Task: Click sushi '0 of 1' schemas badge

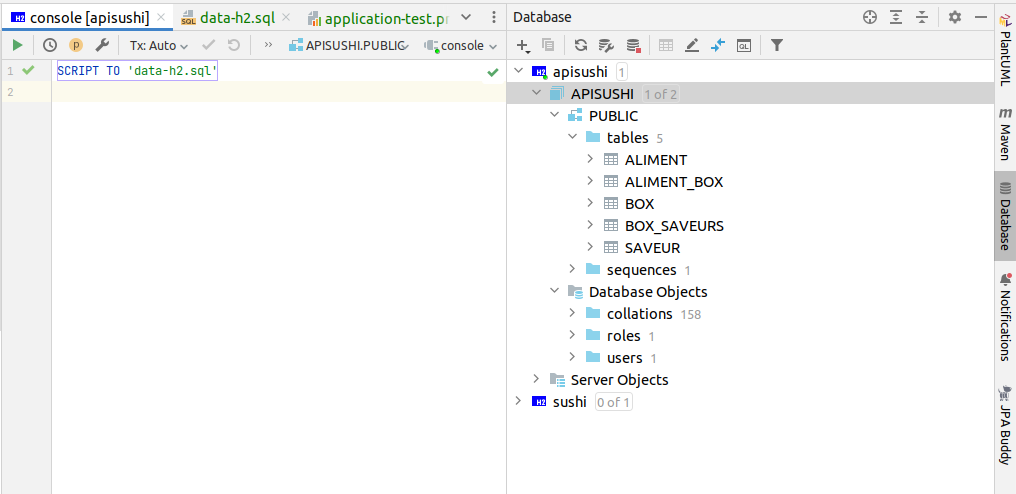Action: pyautogui.click(x=614, y=402)
